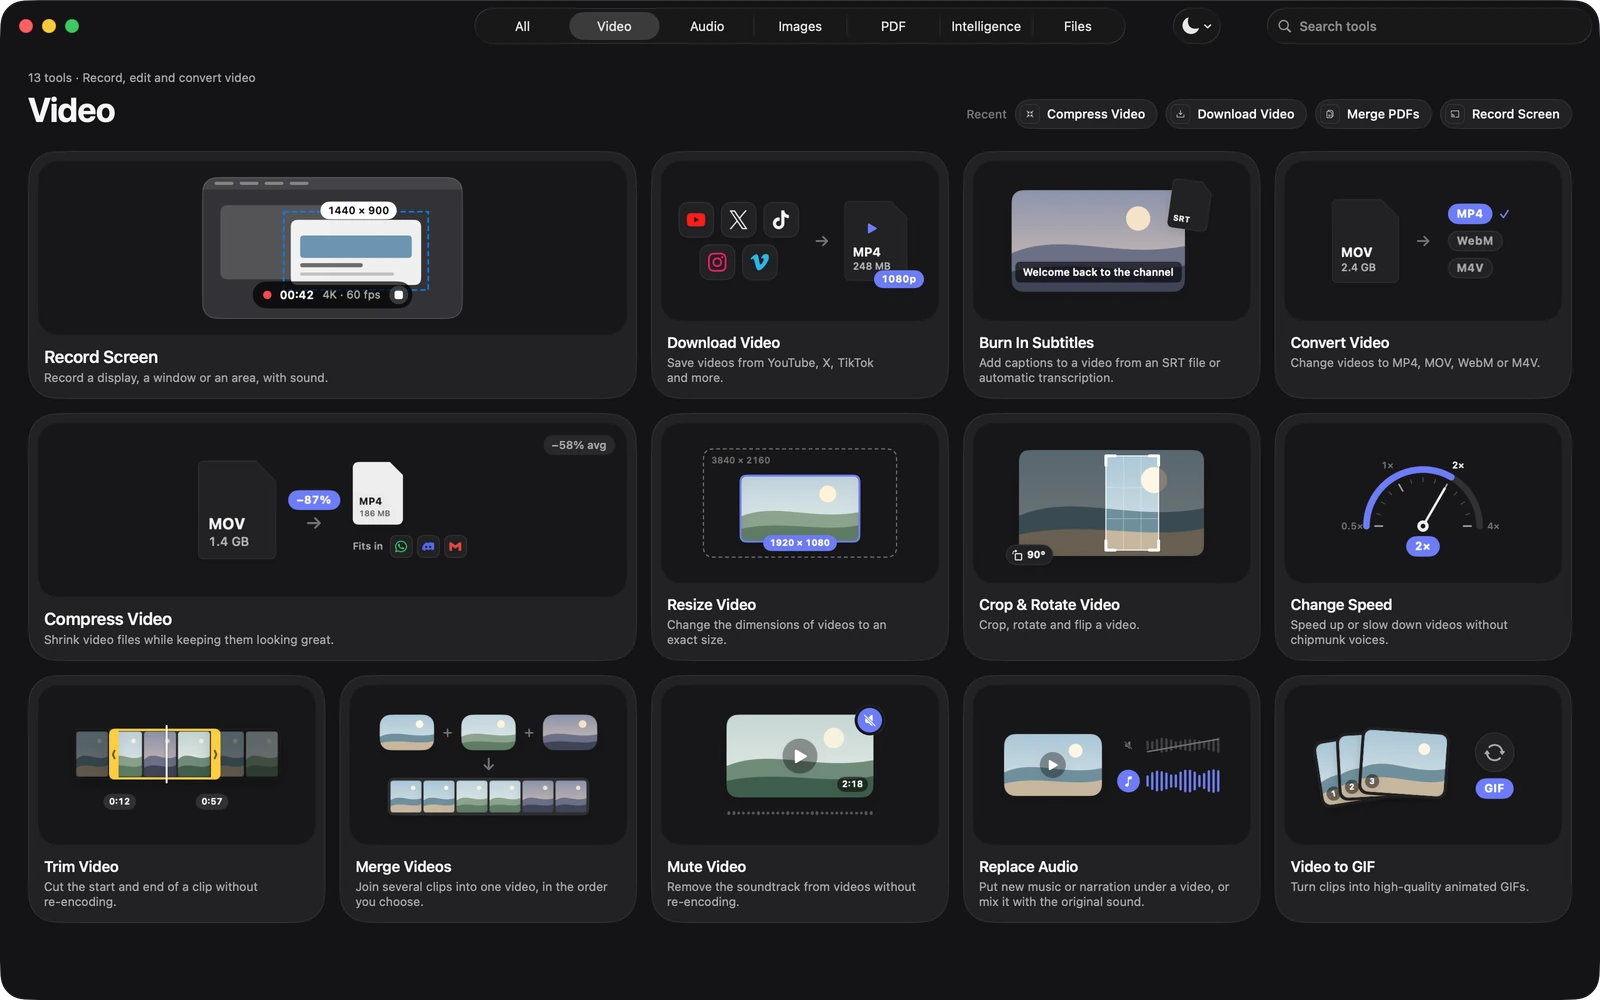Open the Convert Video tool
Image resolution: width=1600 pixels, height=1000 pixels.
click(x=1423, y=275)
